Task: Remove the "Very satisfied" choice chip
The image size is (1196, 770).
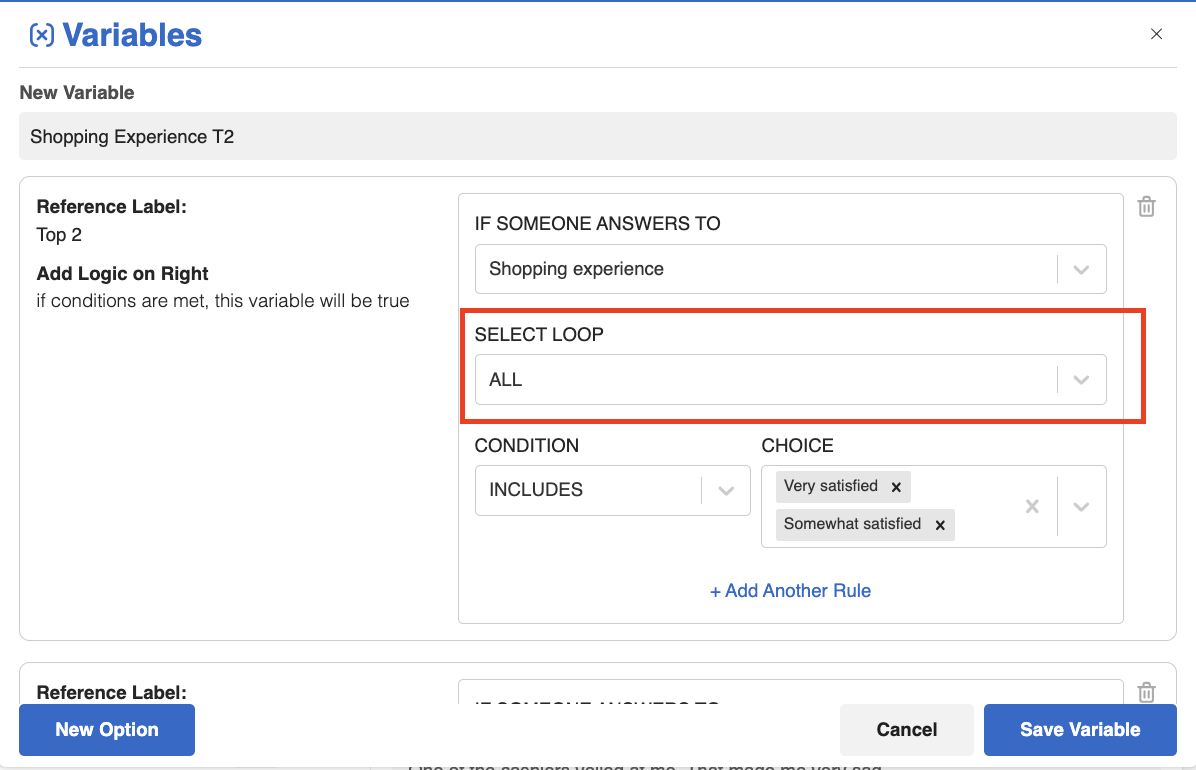Action: coord(896,487)
